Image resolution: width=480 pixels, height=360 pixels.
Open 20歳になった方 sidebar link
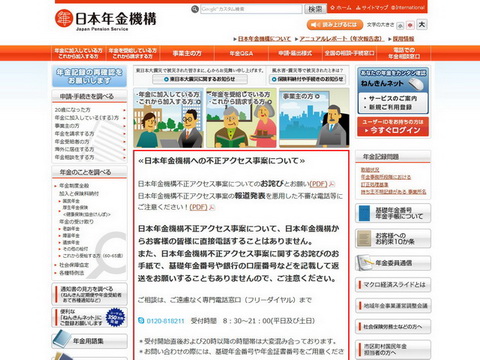[x=73, y=110]
